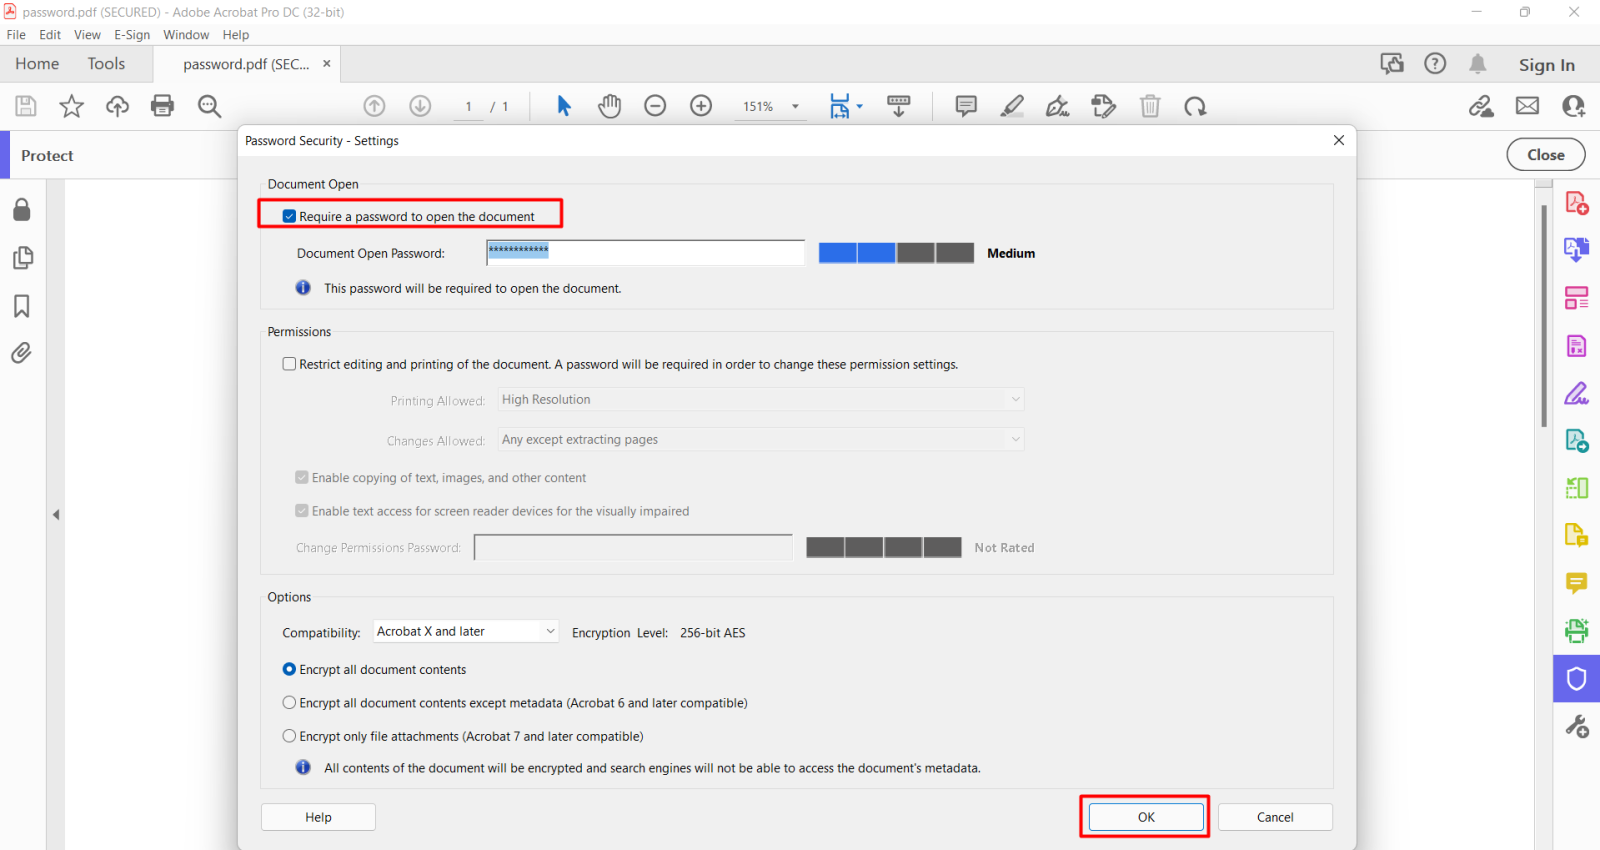Switch to the Tools tab

coord(106,64)
